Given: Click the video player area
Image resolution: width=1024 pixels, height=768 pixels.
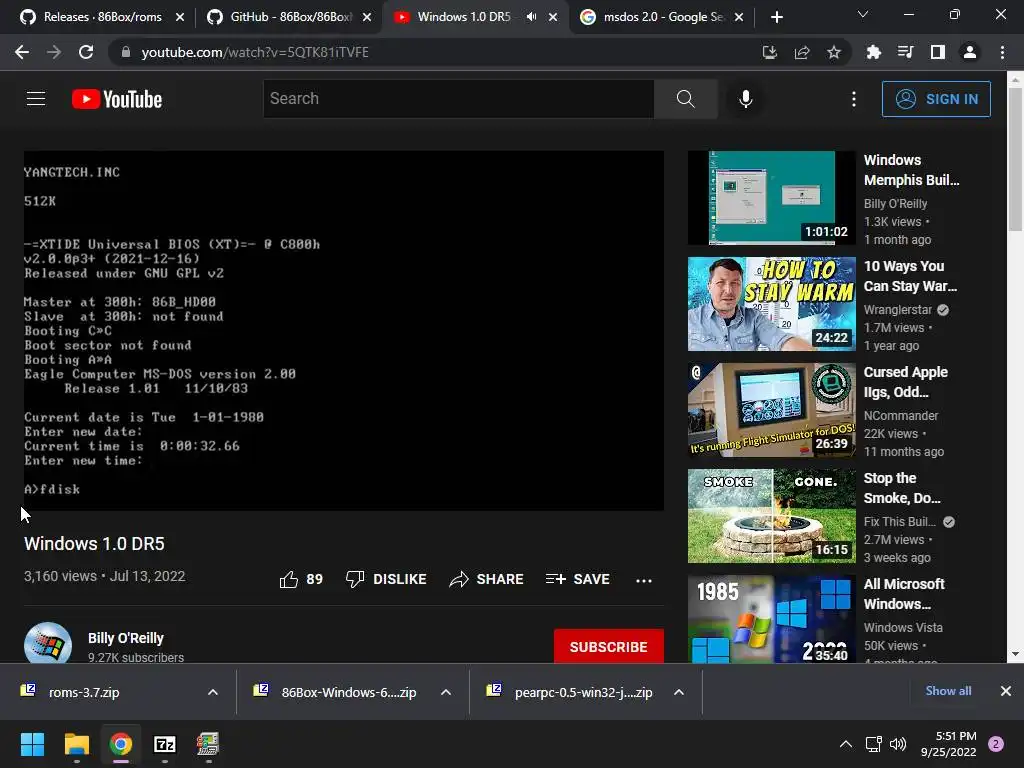Looking at the screenshot, I should tap(344, 330).
